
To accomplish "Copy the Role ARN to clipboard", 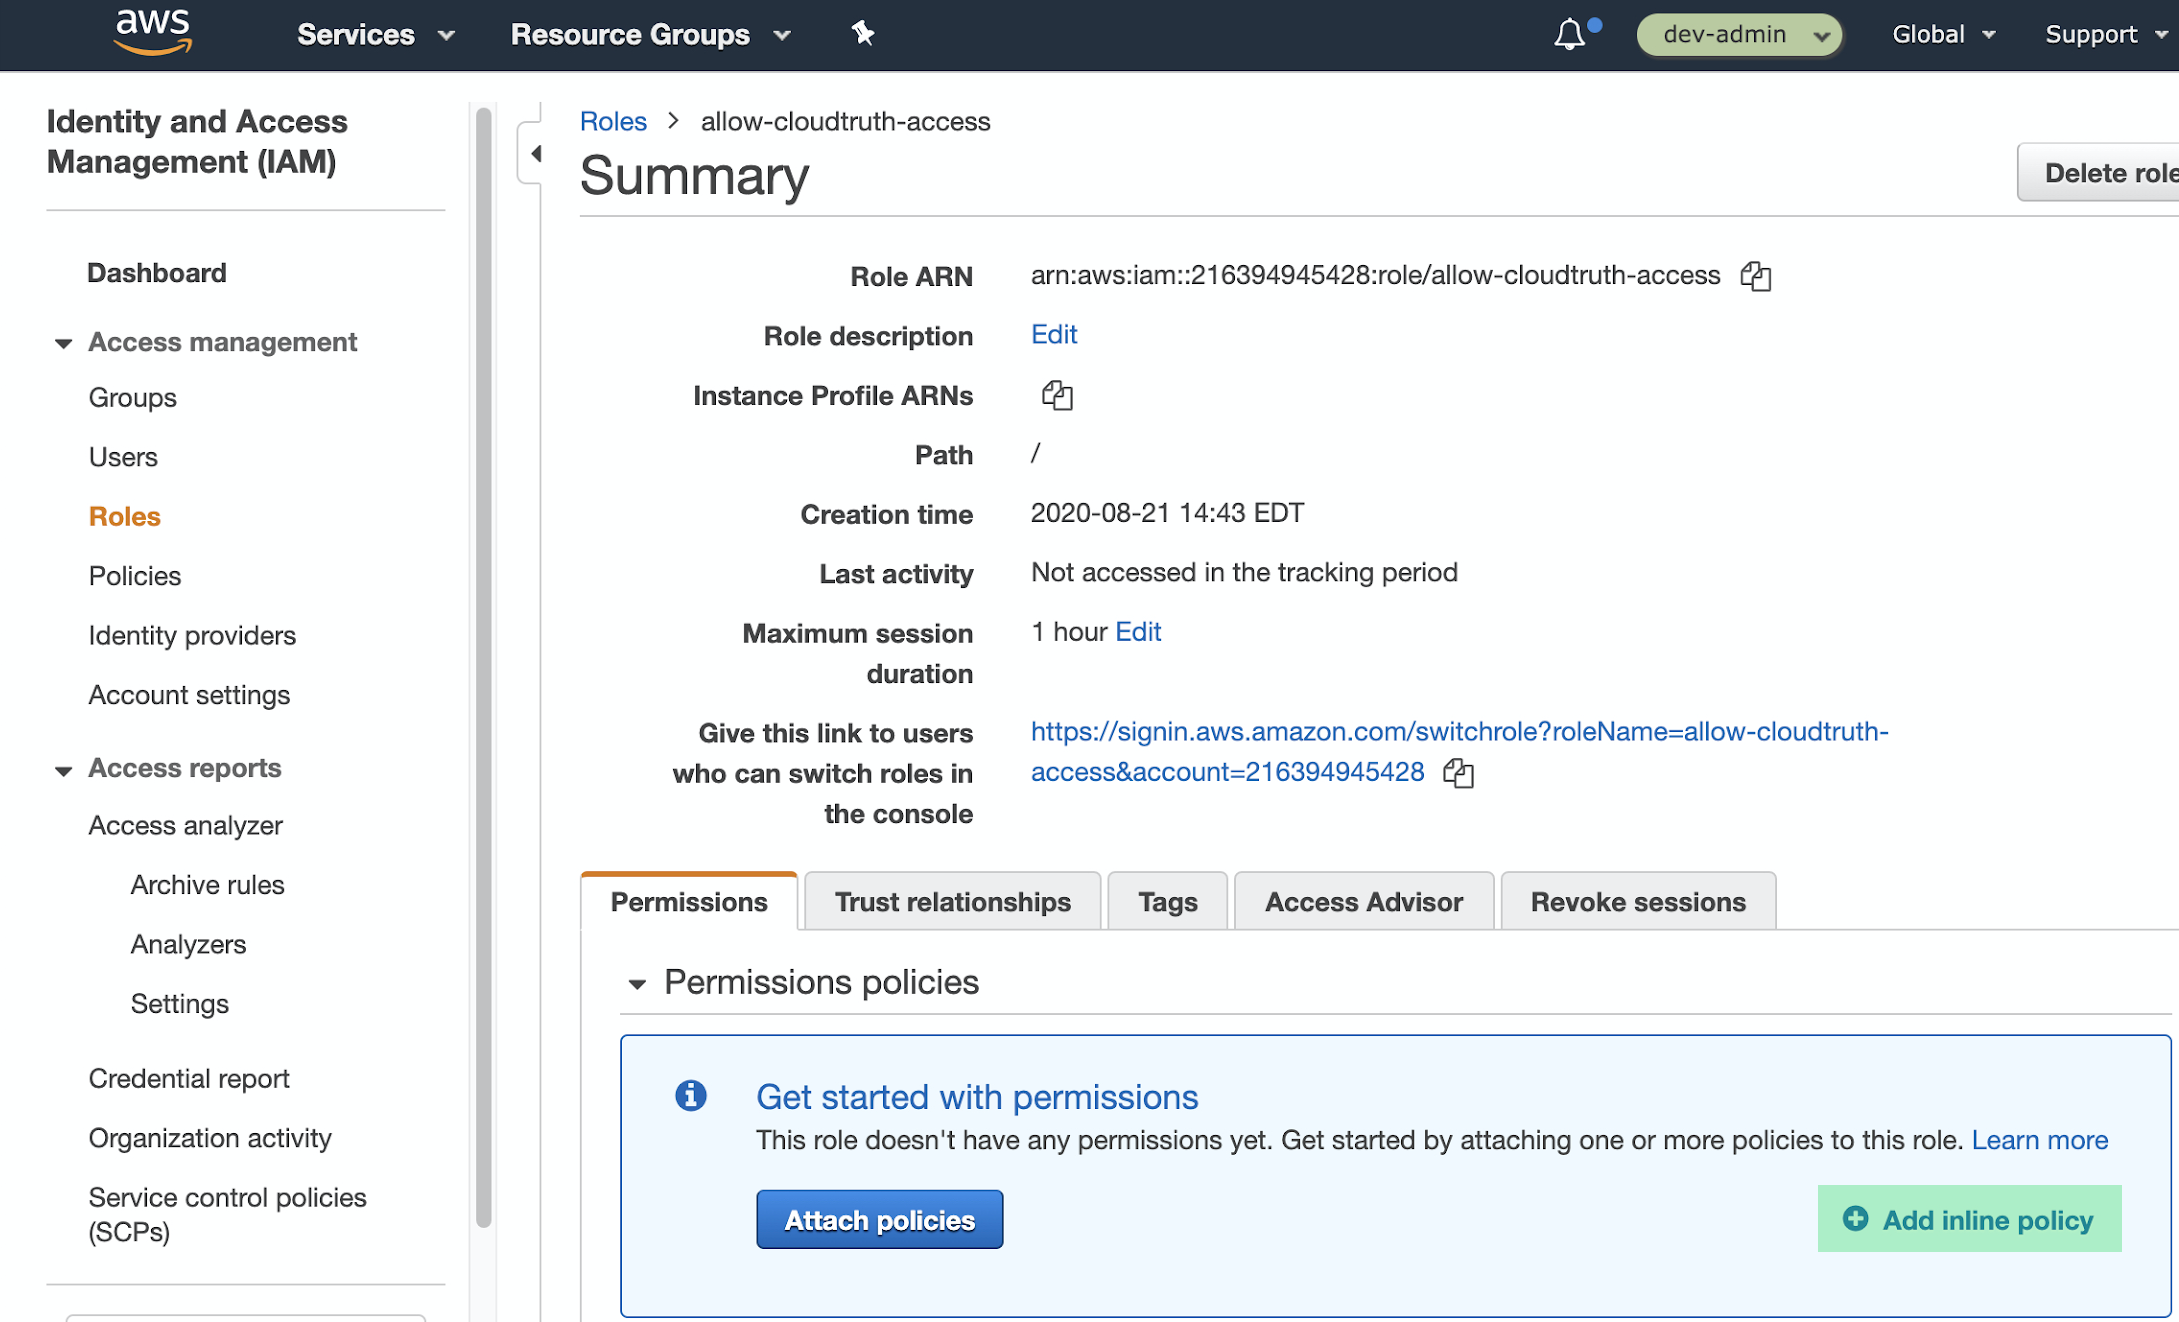I will [x=1755, y=276].
